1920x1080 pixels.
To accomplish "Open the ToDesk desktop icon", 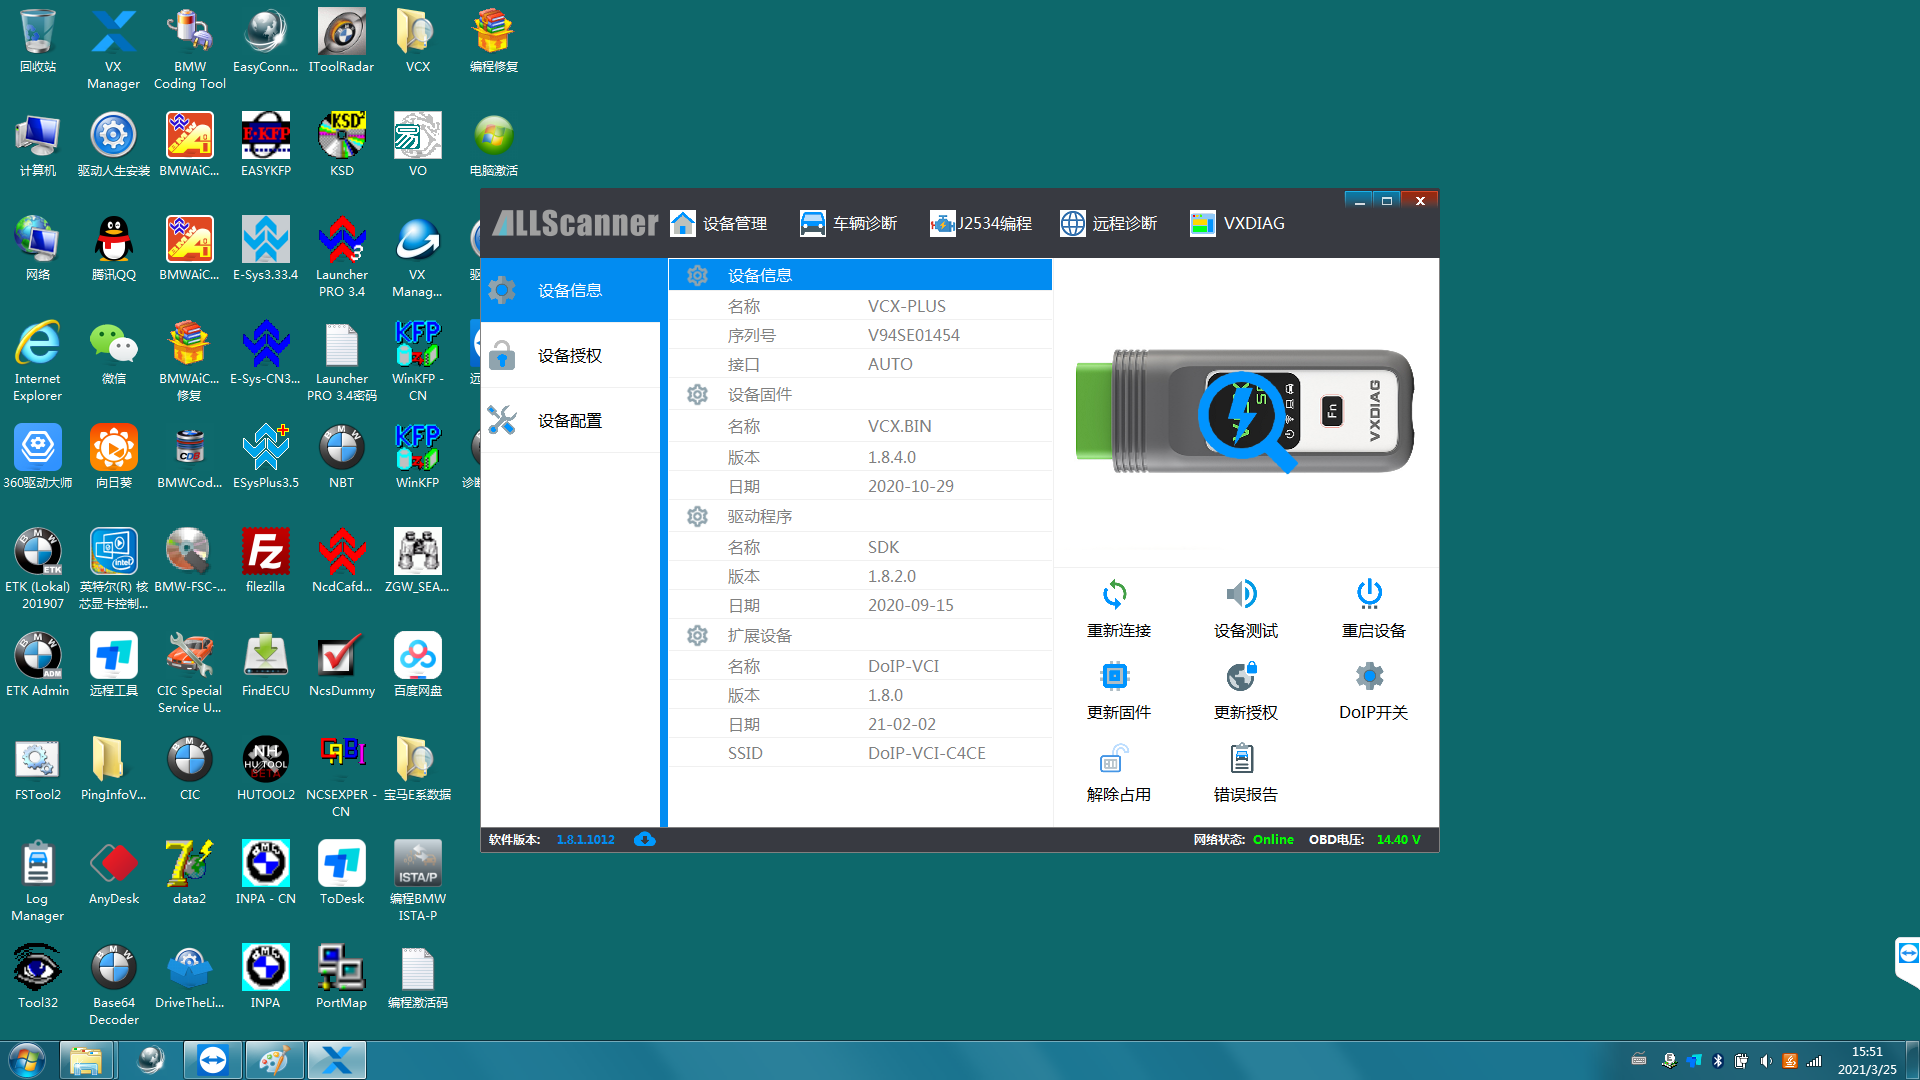I will tap(341, 874).
